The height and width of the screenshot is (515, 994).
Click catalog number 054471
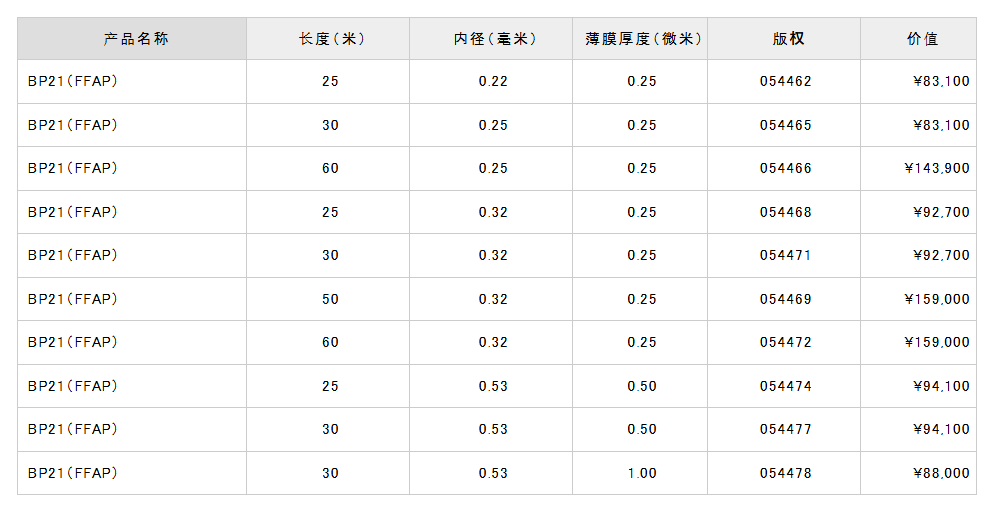786,256
